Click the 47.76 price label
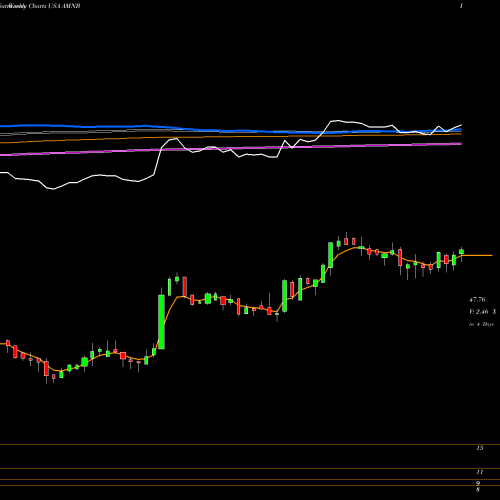Viewport: 500px width, 500px height. pos(477,300)
